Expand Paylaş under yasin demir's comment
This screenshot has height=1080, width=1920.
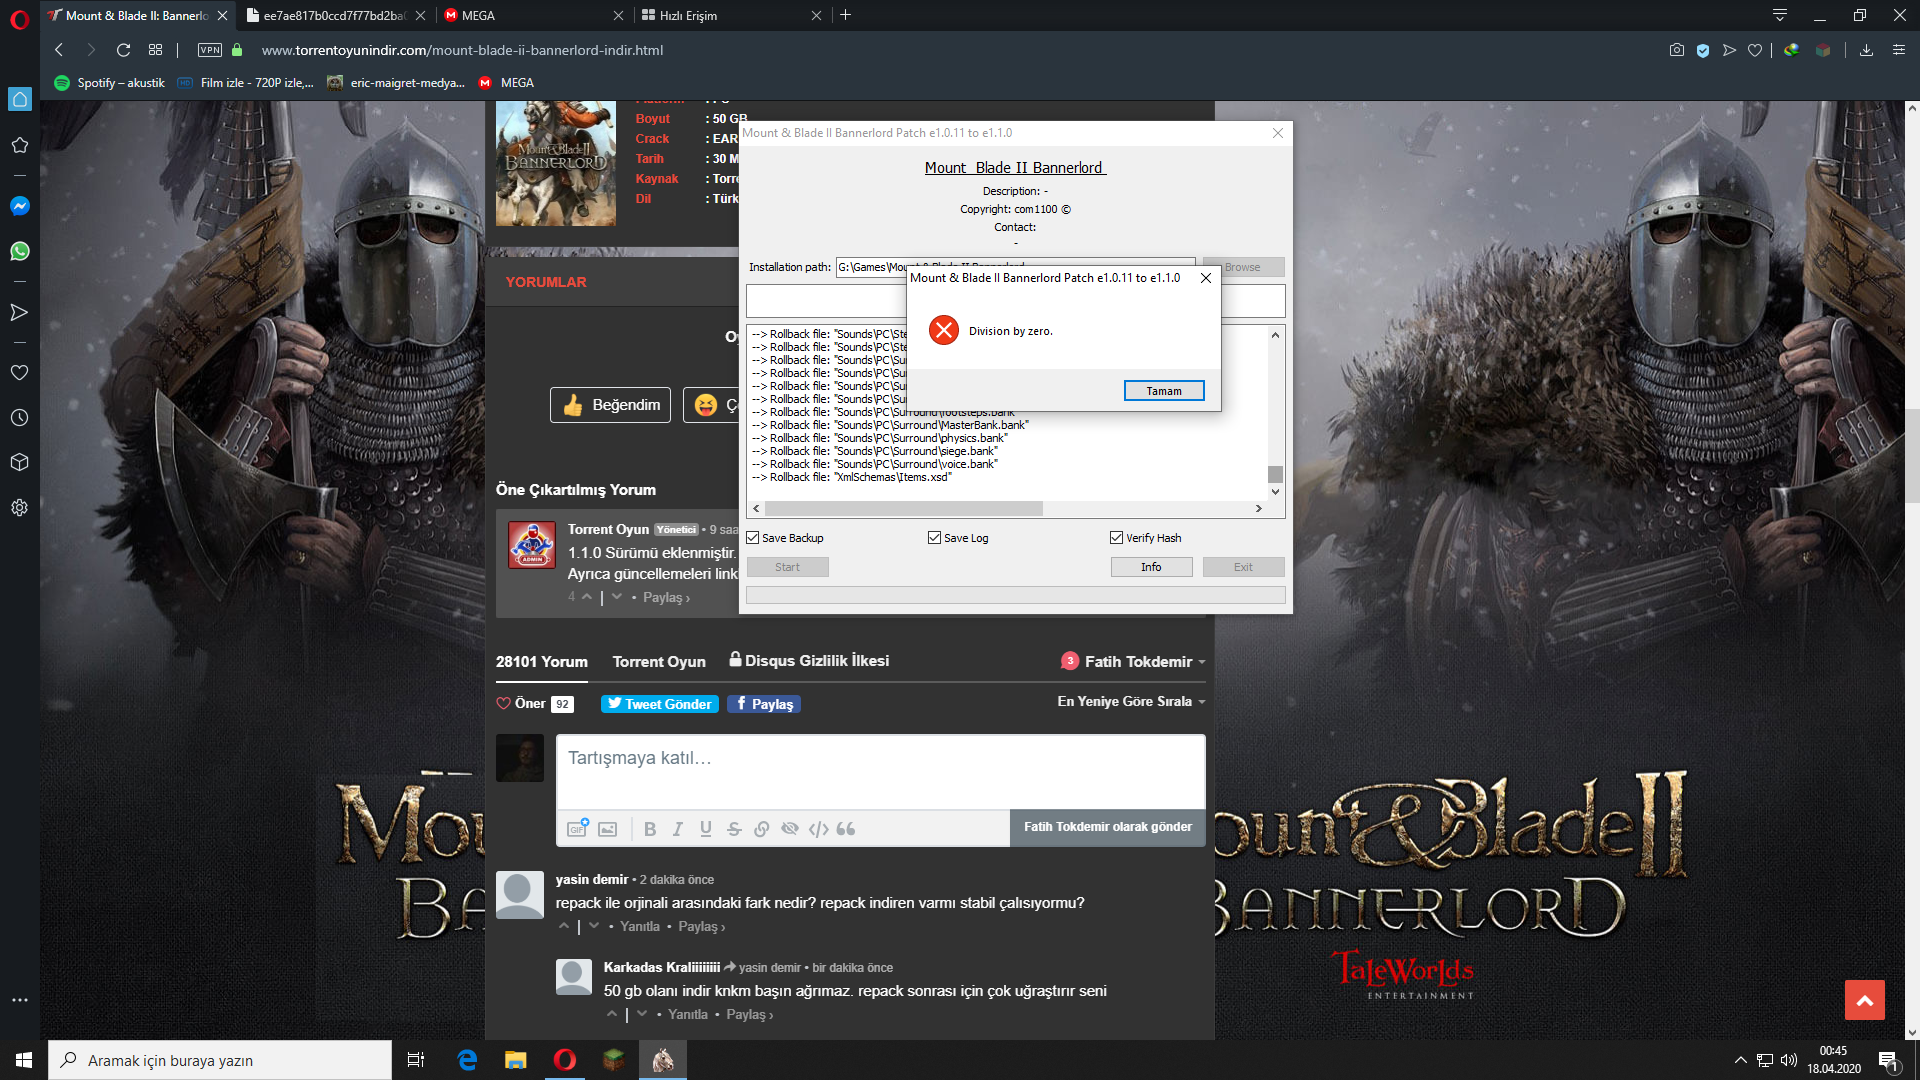click(702, 927)
